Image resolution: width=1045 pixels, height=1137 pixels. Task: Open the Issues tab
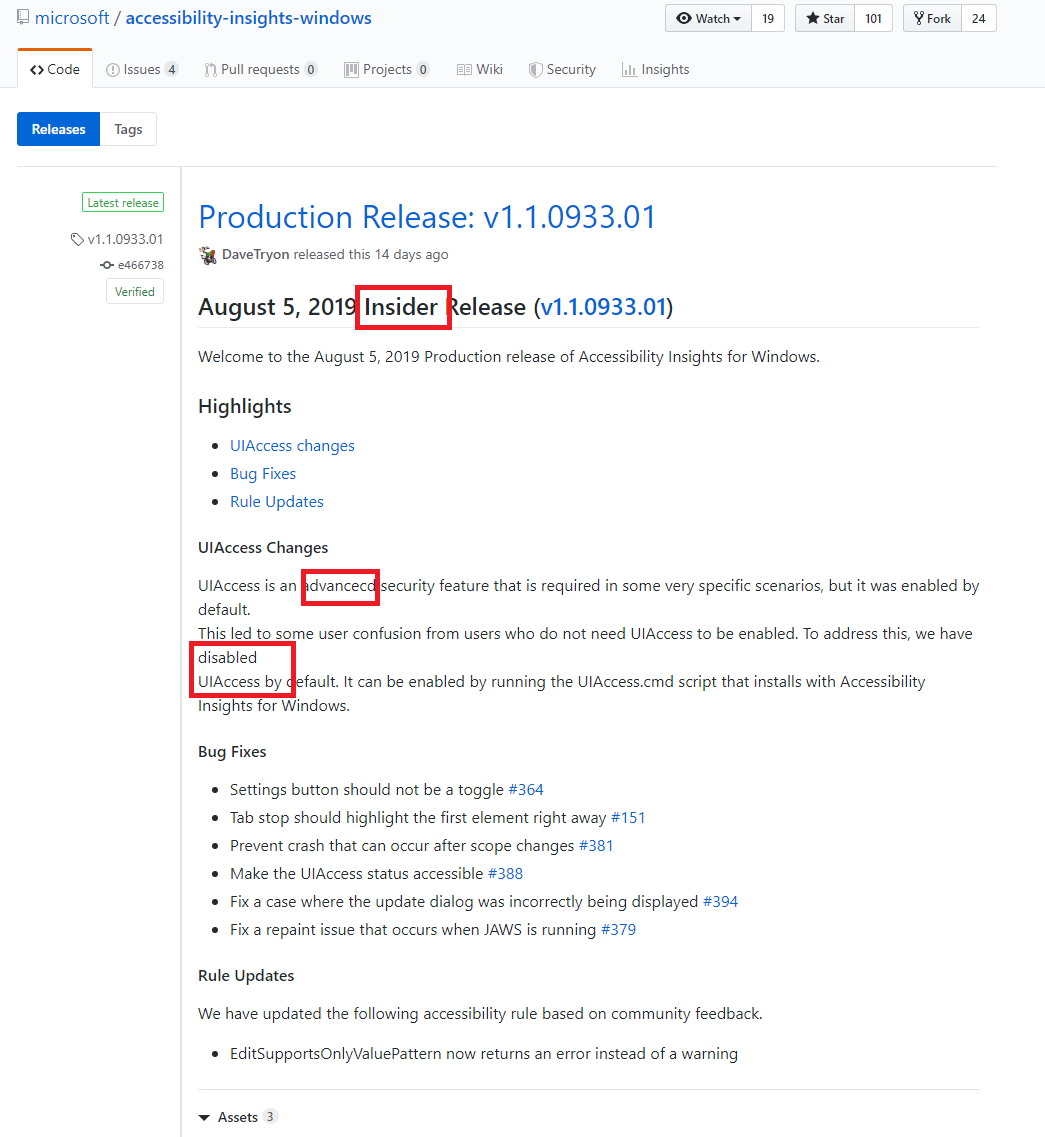[x=142, y=69]
